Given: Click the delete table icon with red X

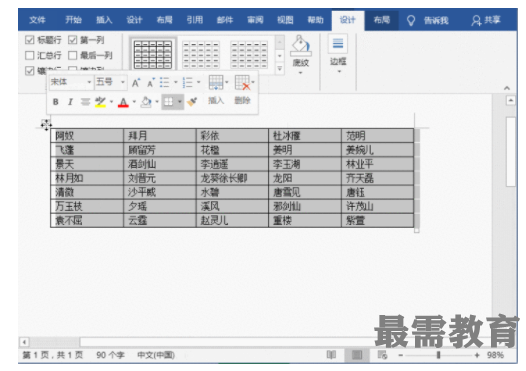Looking at the screenshot, I should click(243, 82).
